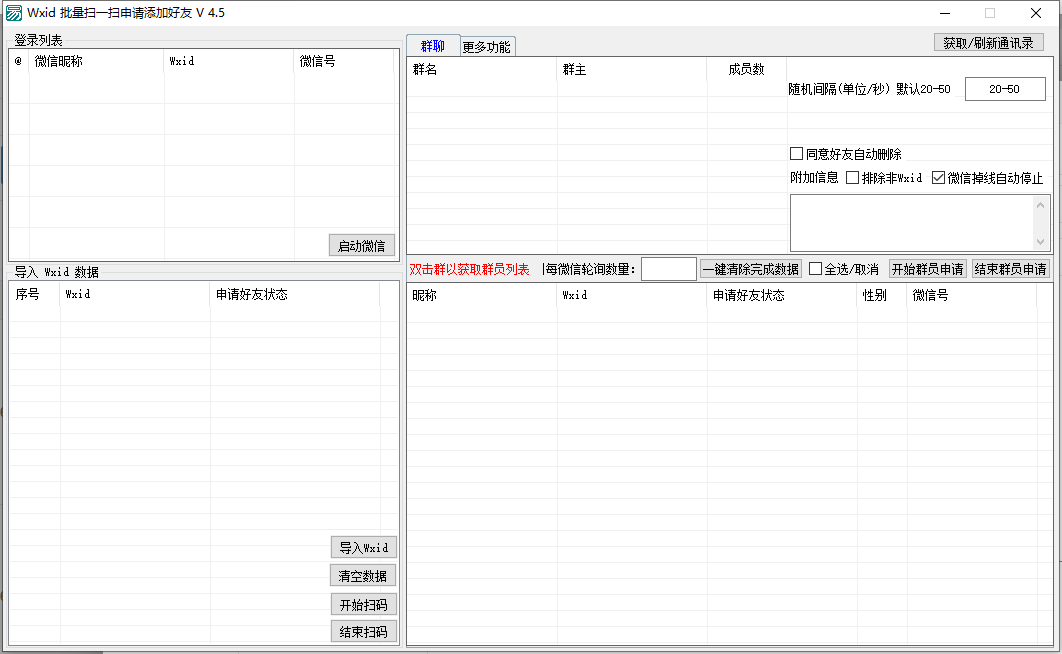Switch to the 群聊 tab

coord(433,46)
